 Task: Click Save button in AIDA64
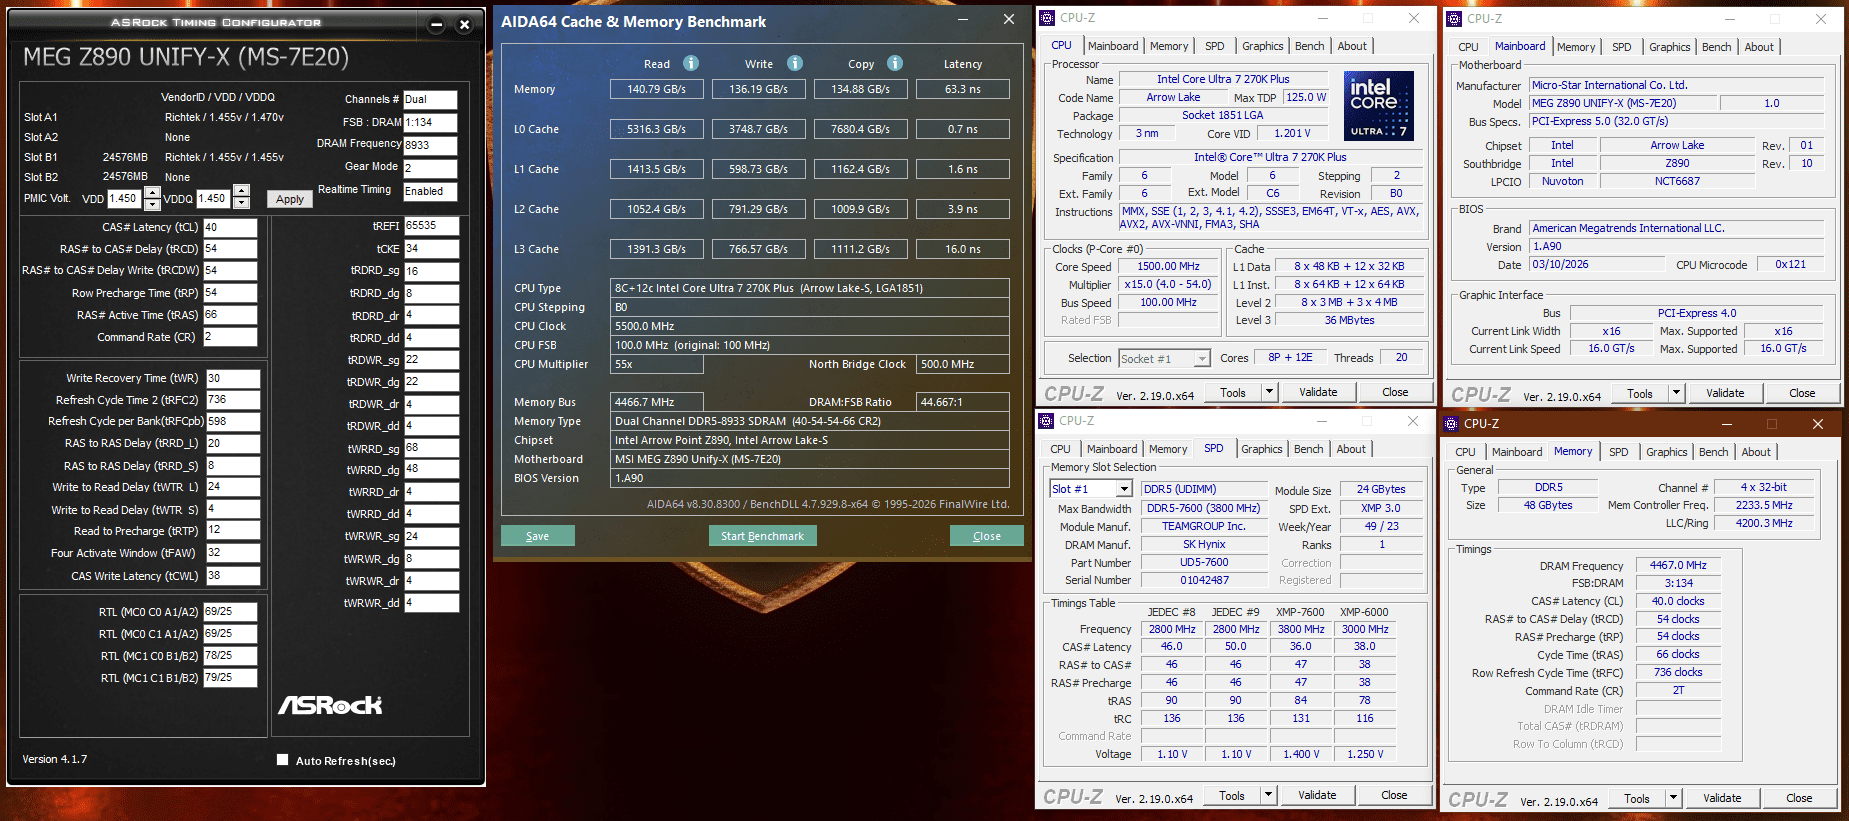click(x=538, y=536)
